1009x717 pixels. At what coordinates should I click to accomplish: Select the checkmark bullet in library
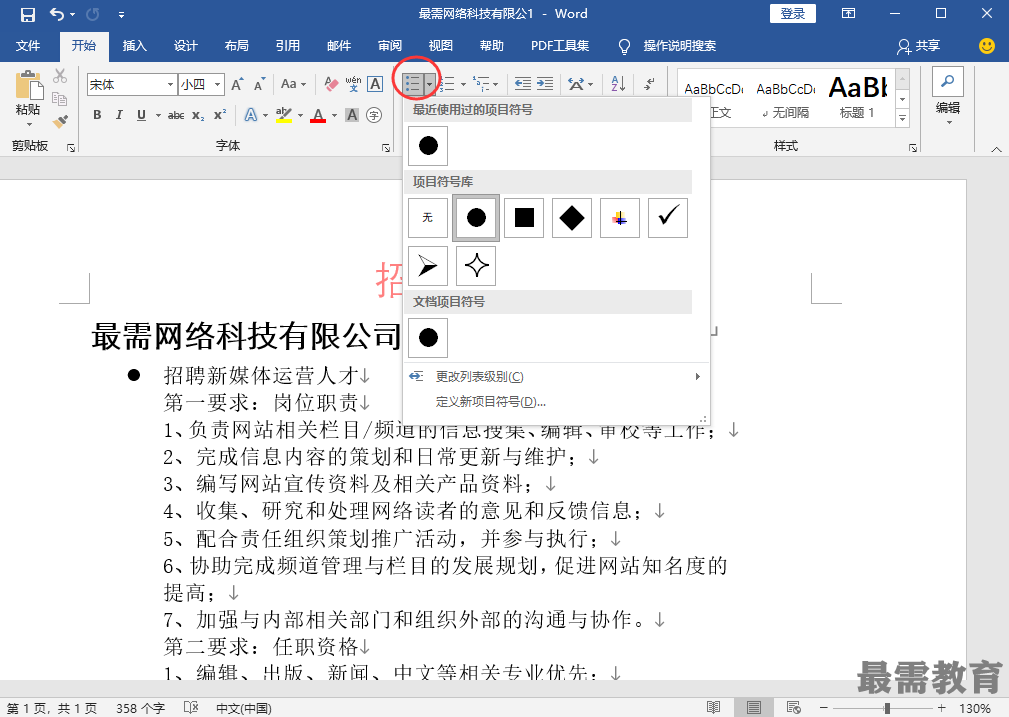pos(668,218)
